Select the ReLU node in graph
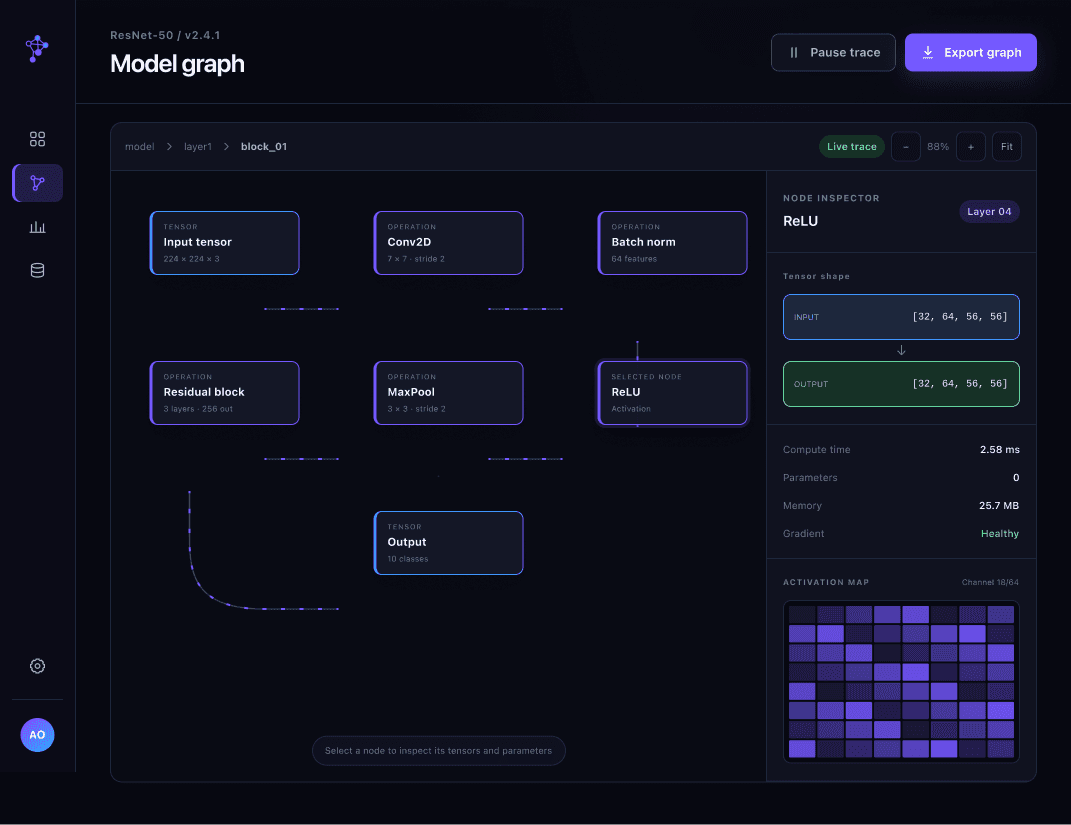The height and width of the screenshot is (825, 1071). point(673,393)
